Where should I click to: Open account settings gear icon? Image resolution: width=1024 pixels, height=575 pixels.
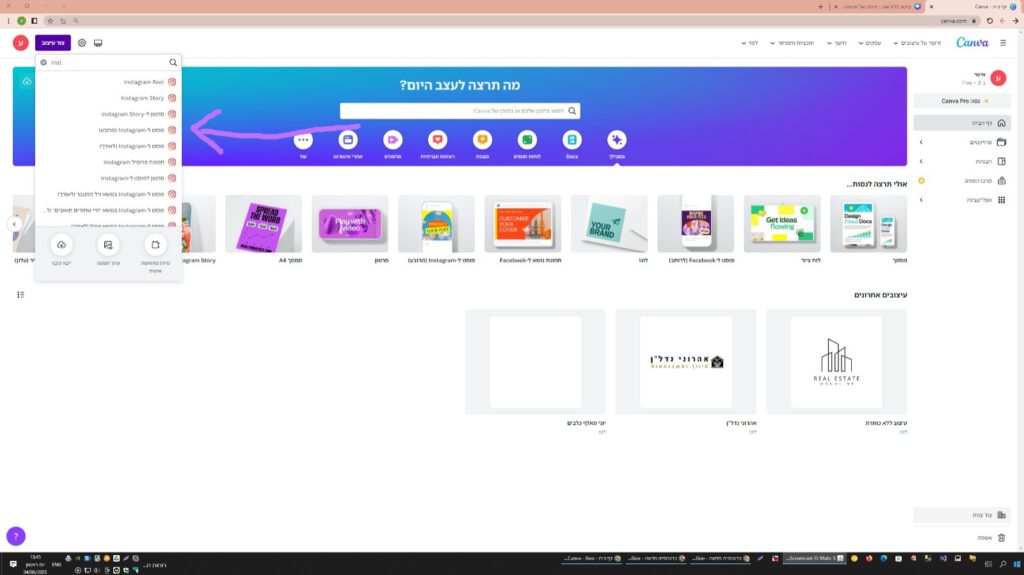click(x=82, y=43)
